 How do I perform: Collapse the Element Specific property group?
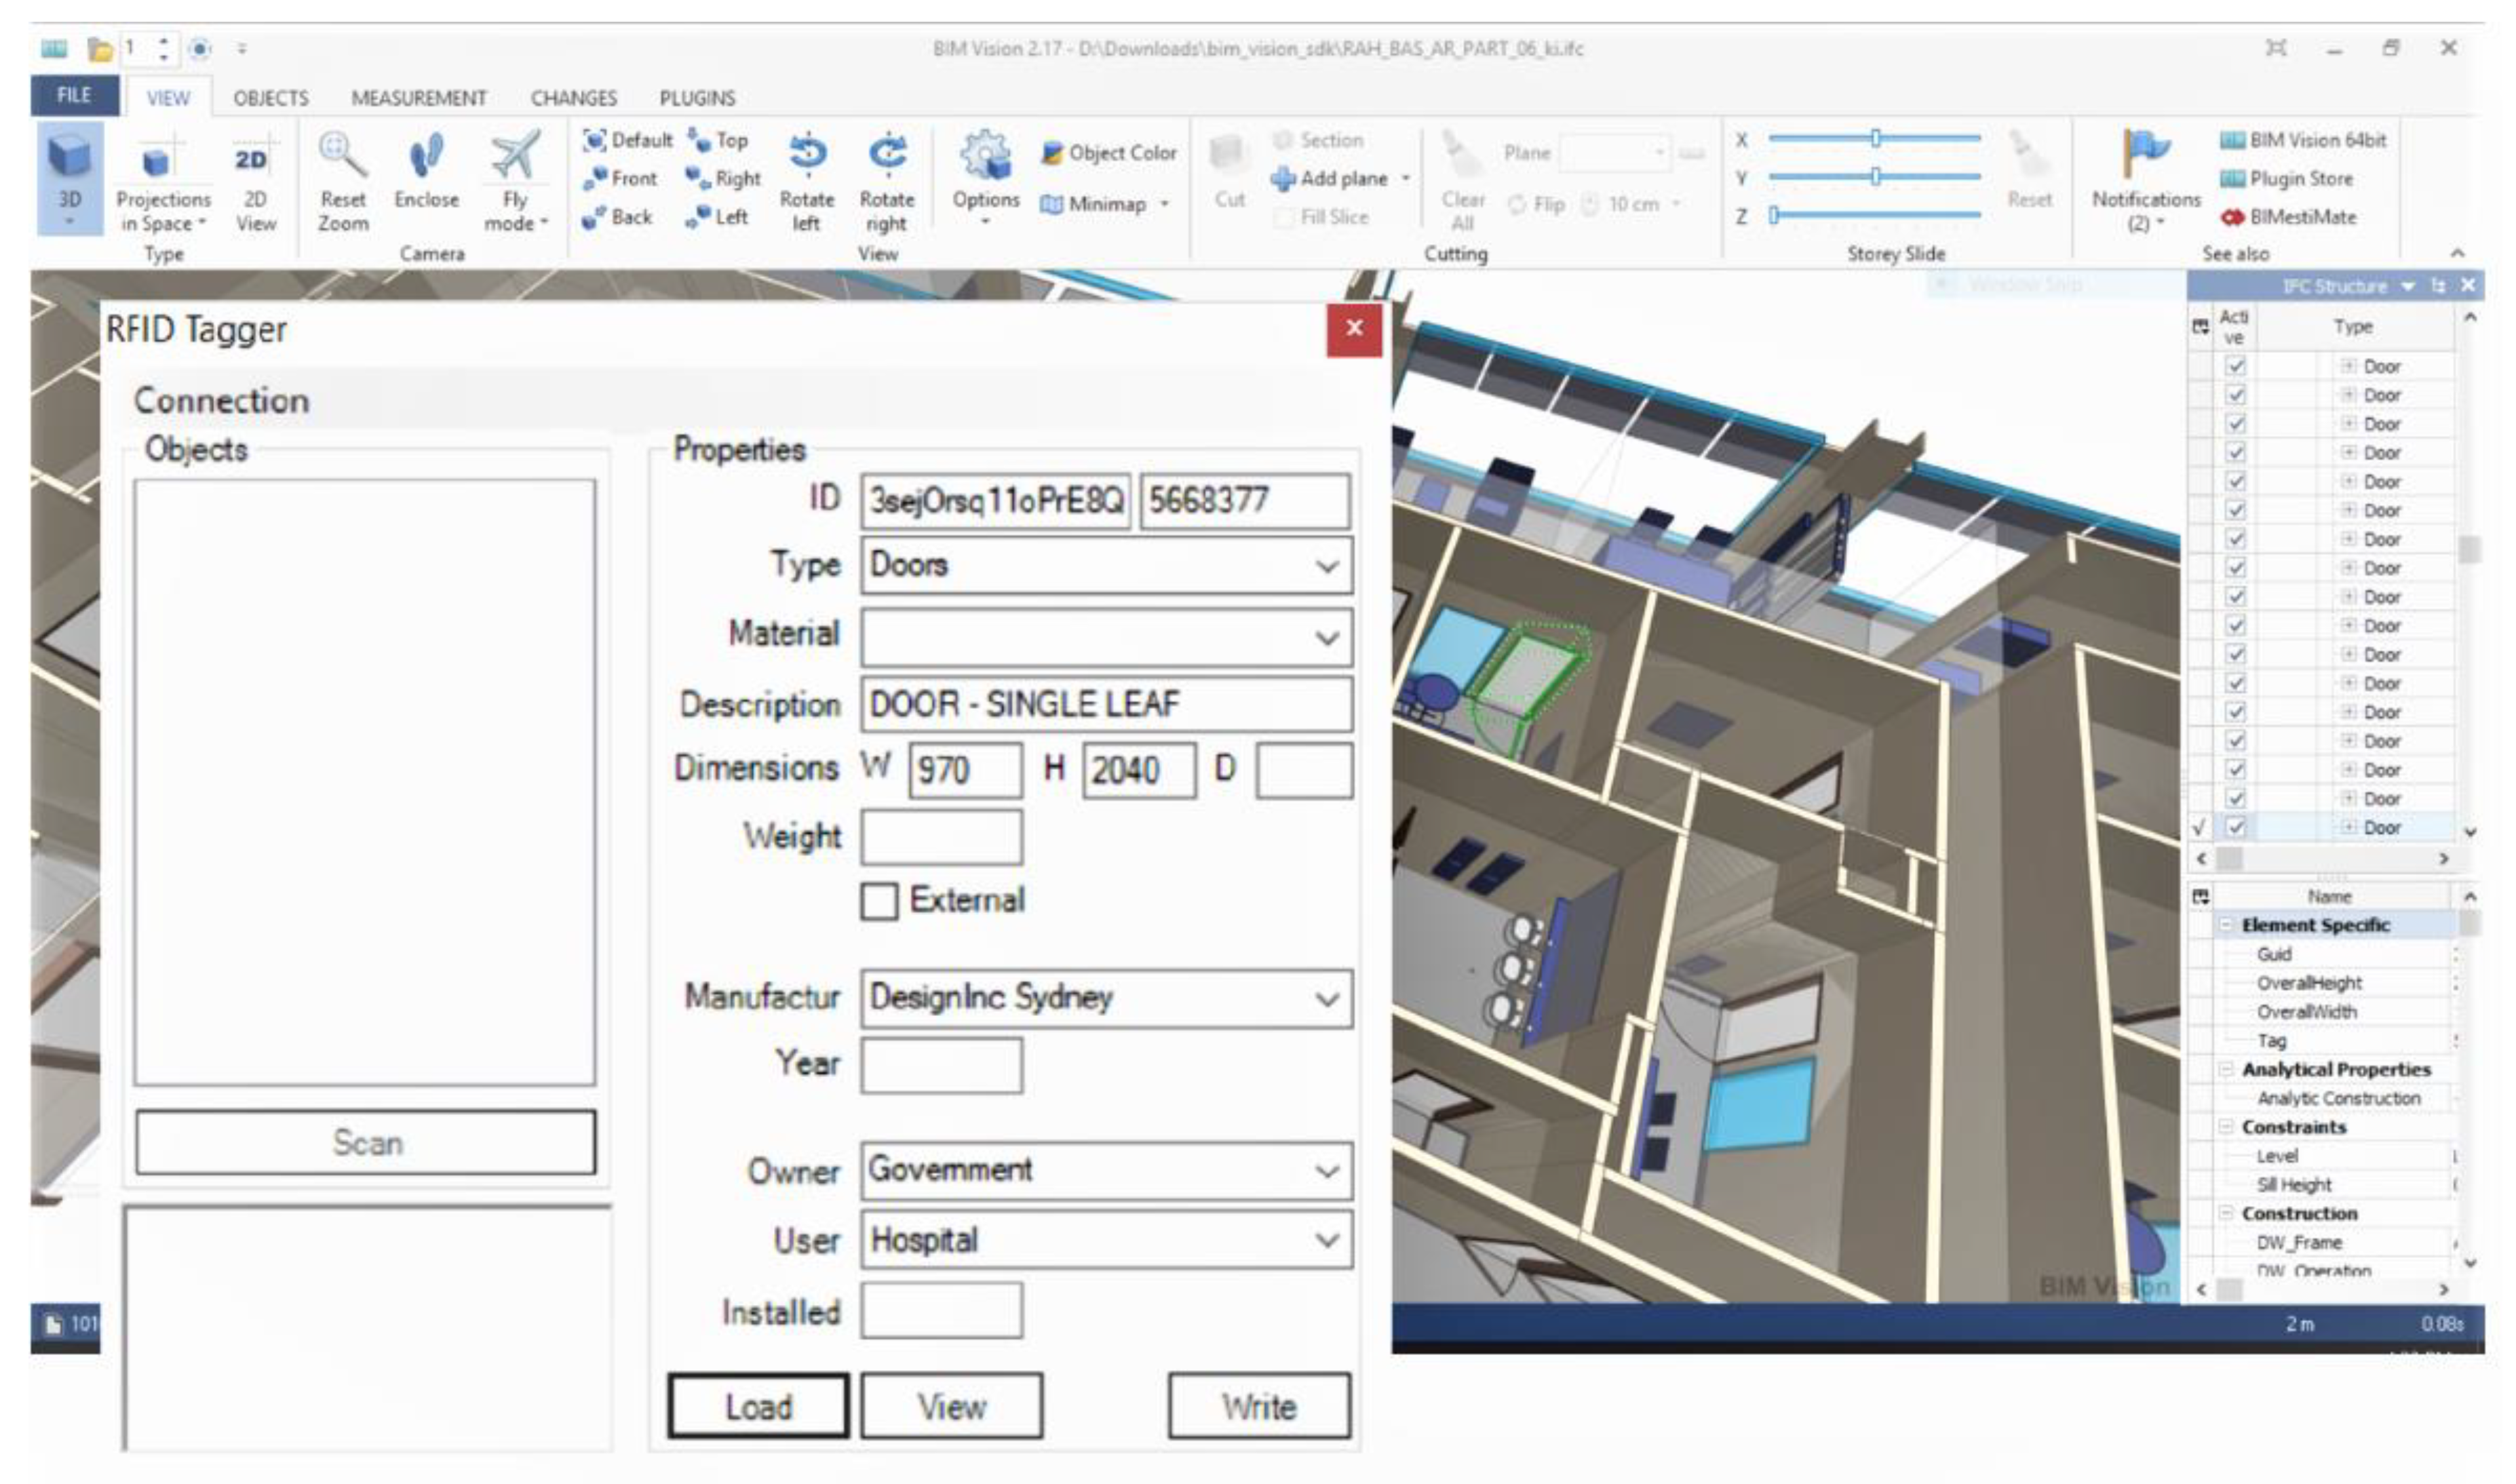[x=2227, y=926]
